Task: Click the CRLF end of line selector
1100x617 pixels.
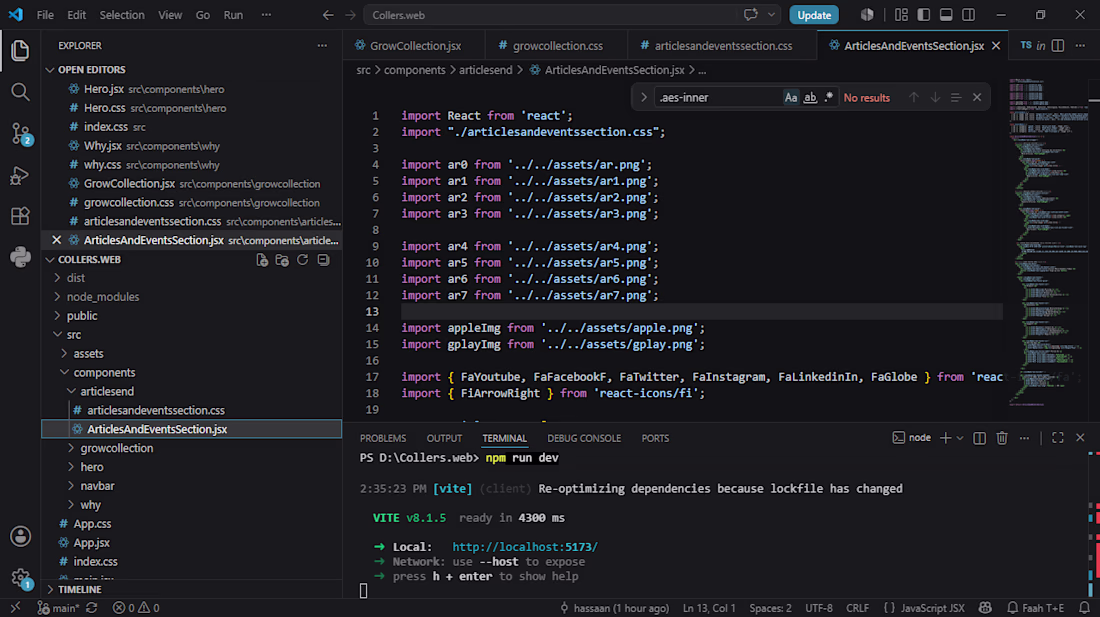Action: pyautogui.click(x=857, y=608)
